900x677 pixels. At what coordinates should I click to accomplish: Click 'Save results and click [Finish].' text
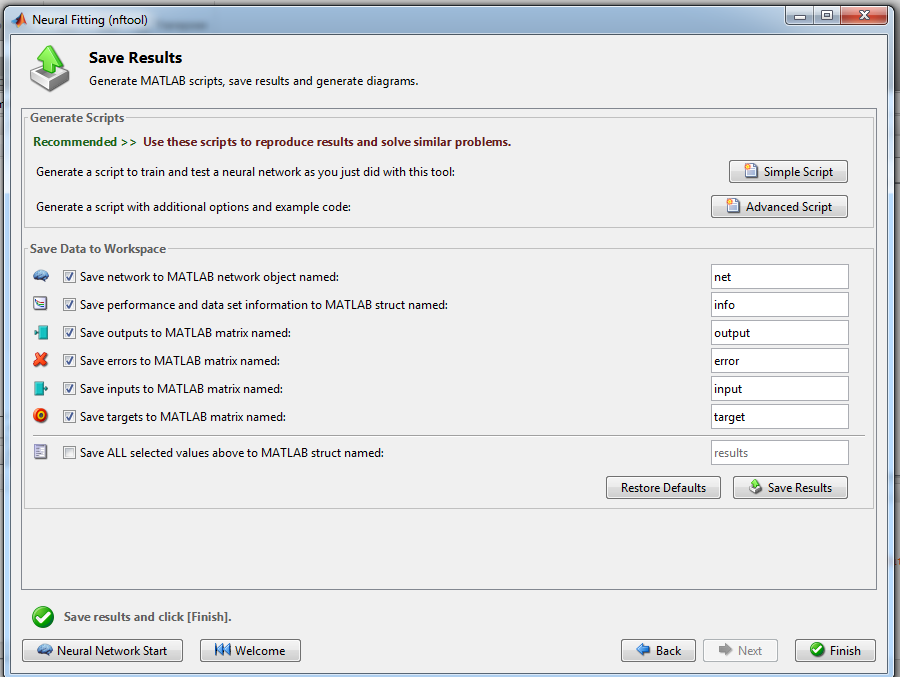coord(148,617)
